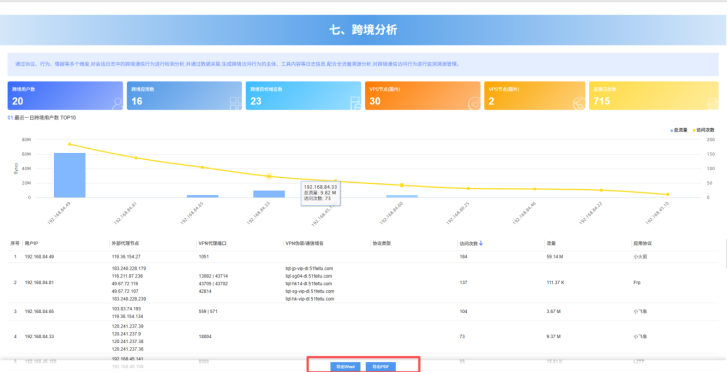Click traffic value 3.67 M
The image size is (728, 372).
(554, 312)
